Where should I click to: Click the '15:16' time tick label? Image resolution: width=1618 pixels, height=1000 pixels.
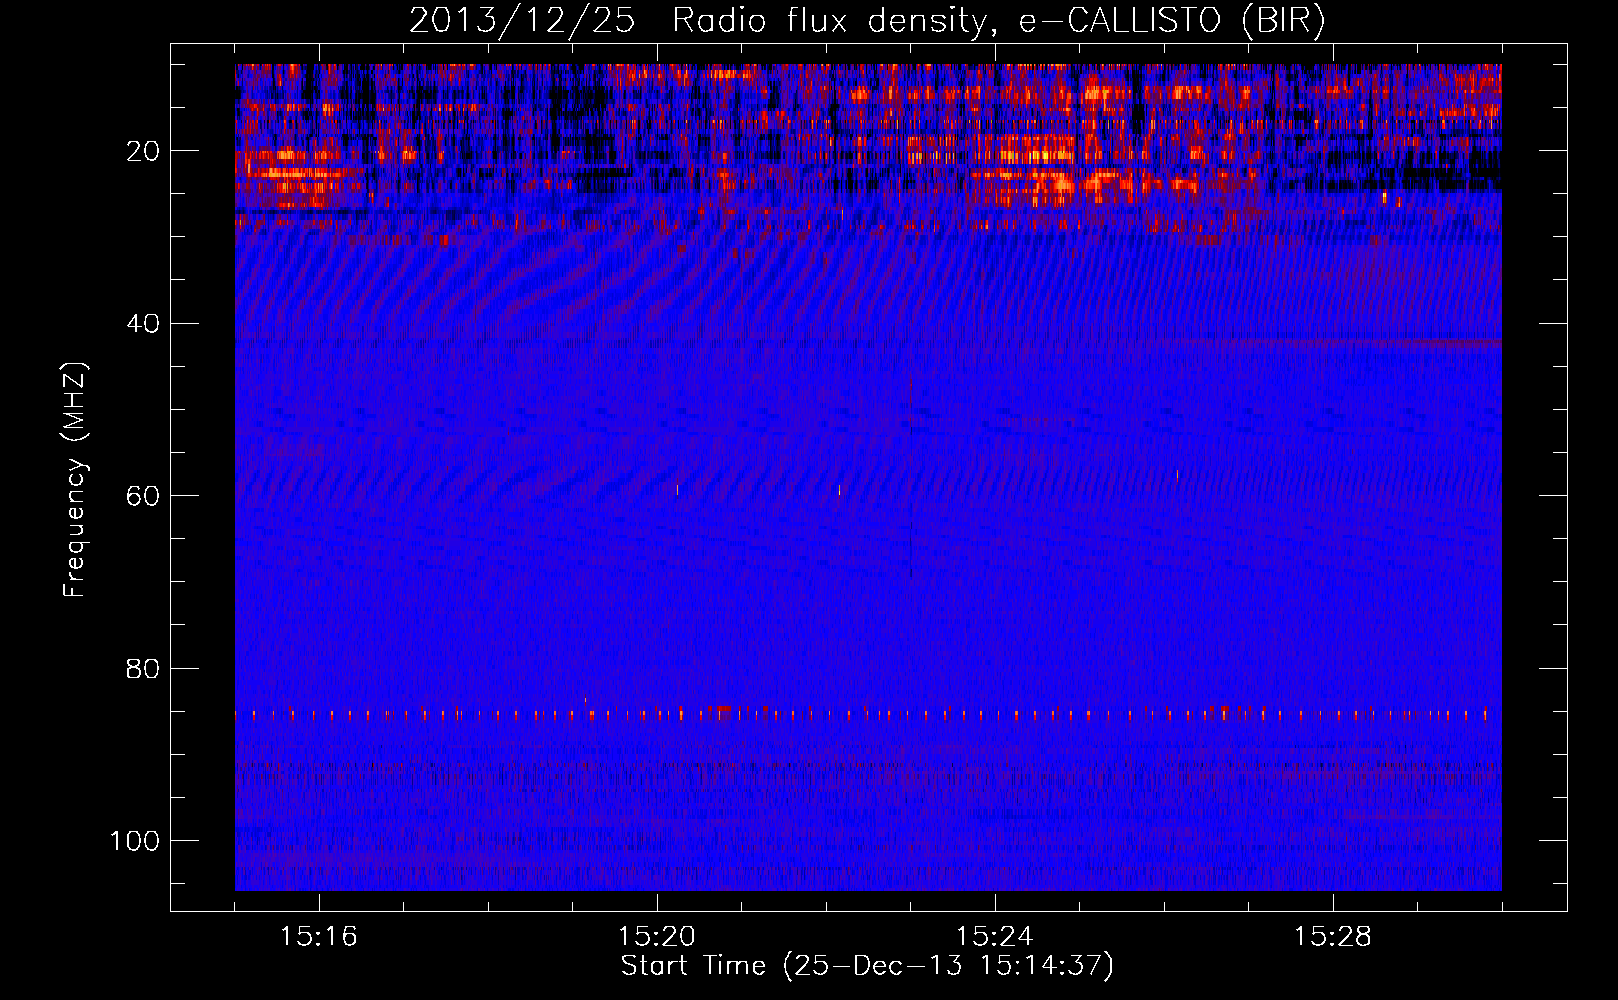(319, 937)
